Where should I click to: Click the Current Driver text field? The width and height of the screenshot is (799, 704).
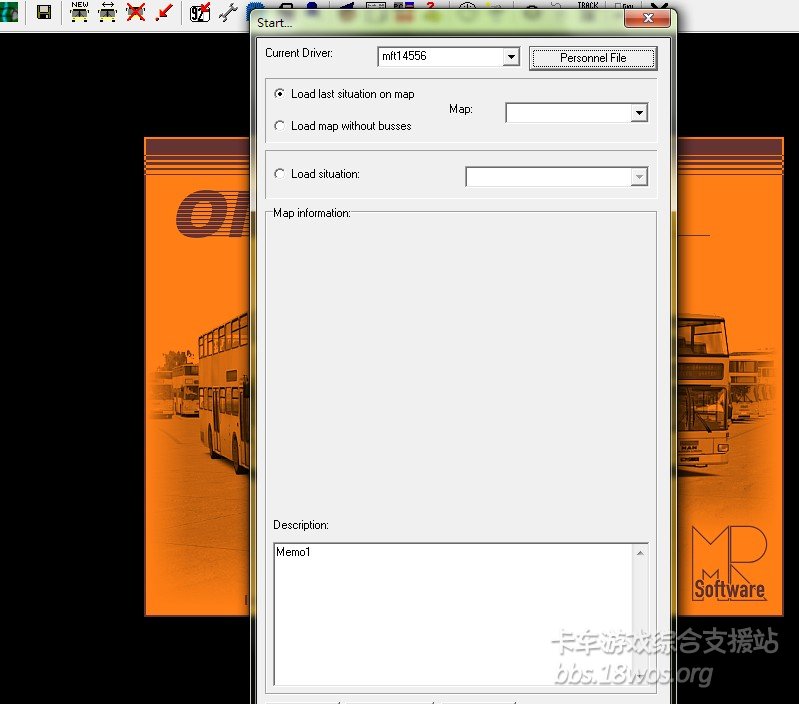[439, 57]
